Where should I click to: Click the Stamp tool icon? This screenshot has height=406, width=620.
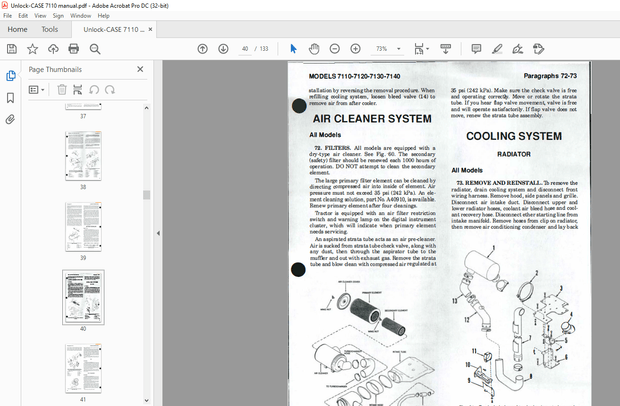click(538, 49)
